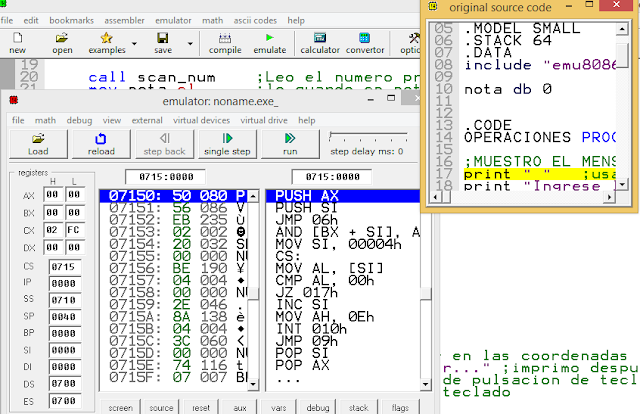This screenshot has height=414, width=640.
Task: Click the right disassembly address field 0715:0000
Action: (332, 177)
